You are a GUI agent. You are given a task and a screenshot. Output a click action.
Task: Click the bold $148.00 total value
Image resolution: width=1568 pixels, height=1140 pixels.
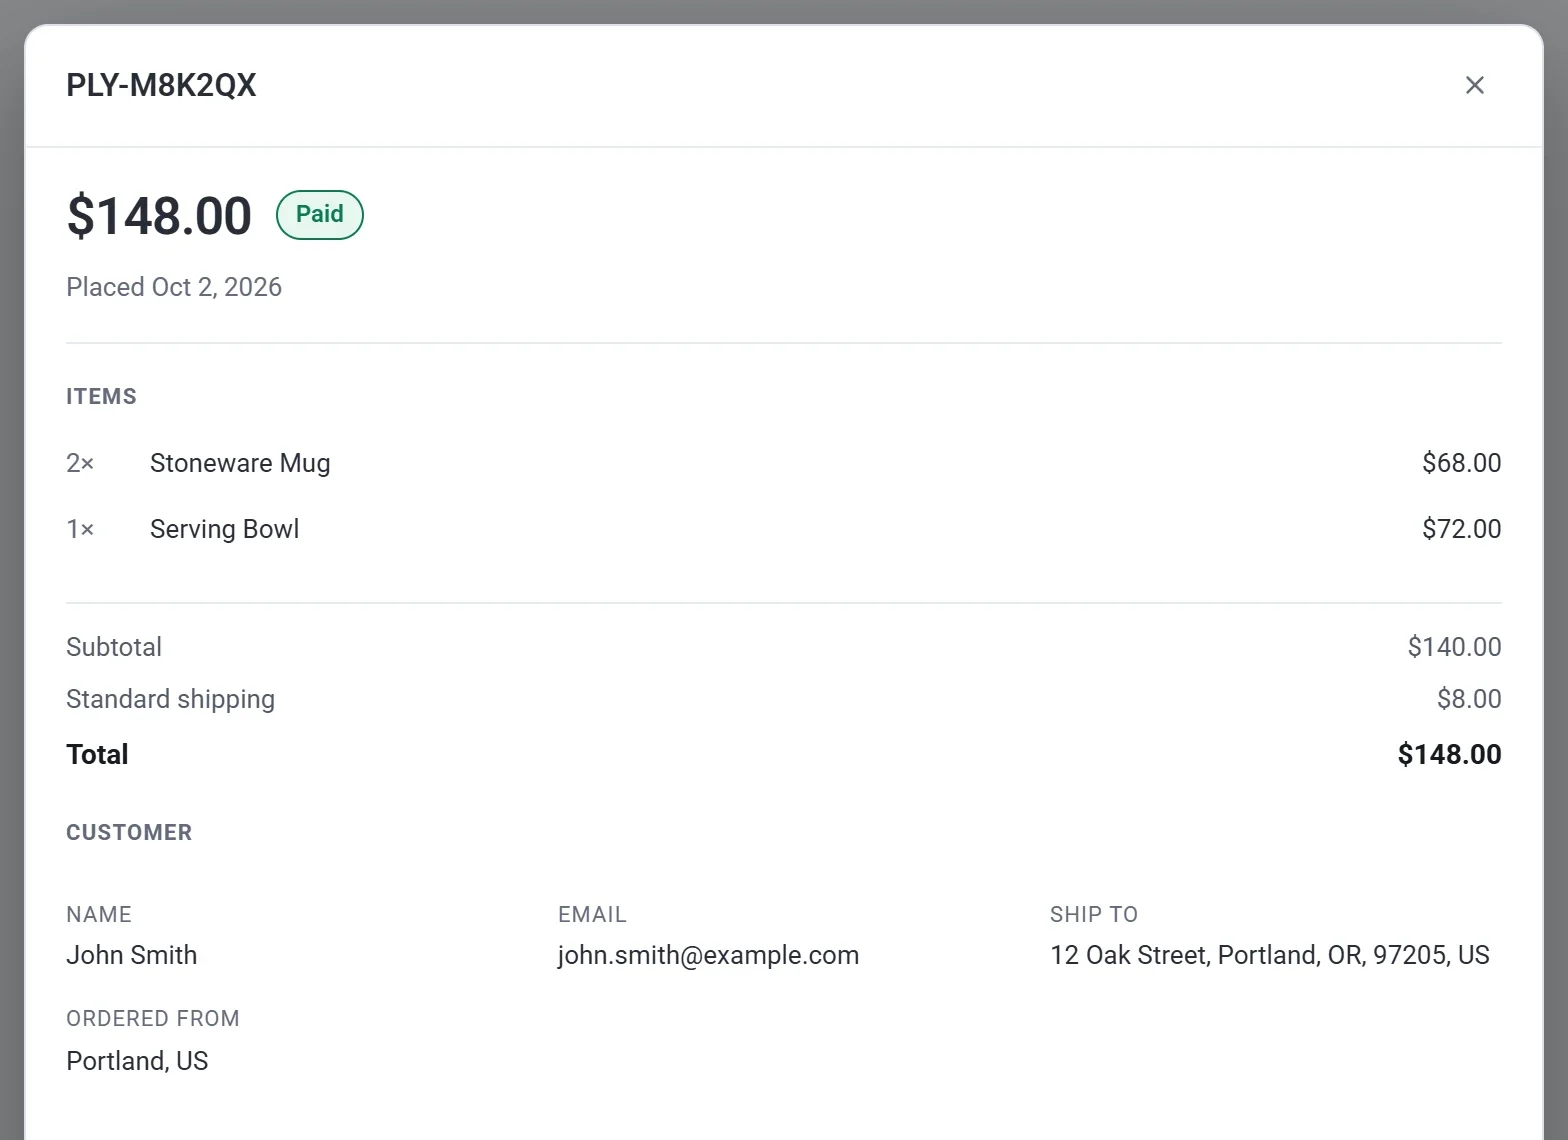tap(1449, 754)
